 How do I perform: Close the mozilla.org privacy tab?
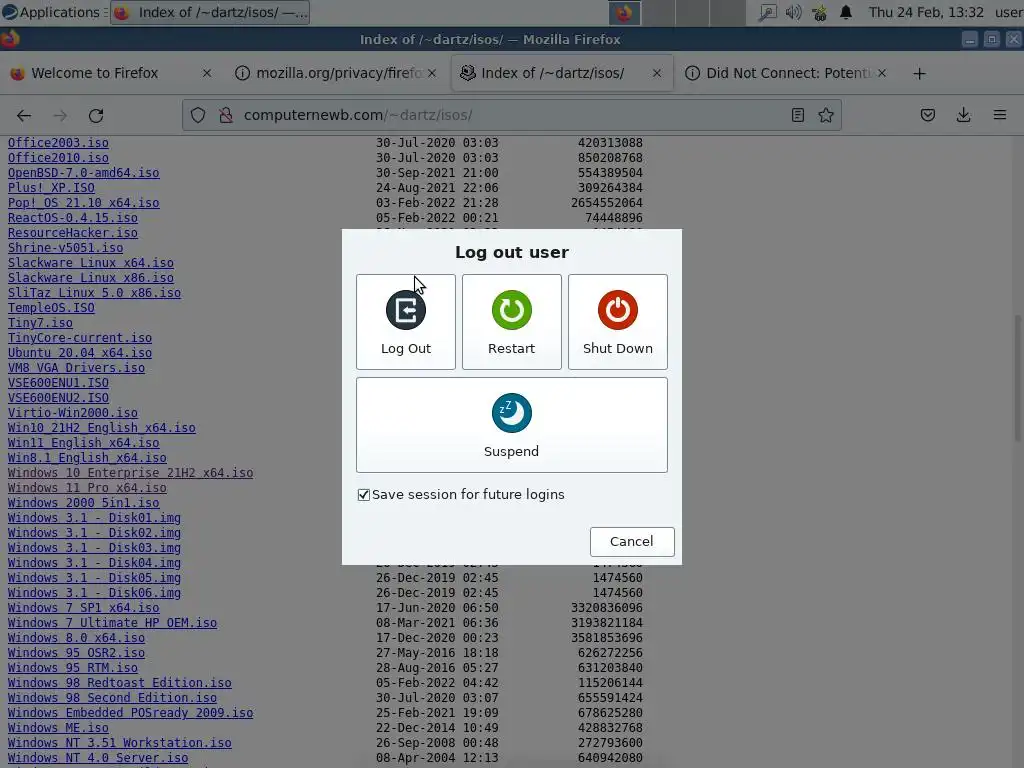432,73
